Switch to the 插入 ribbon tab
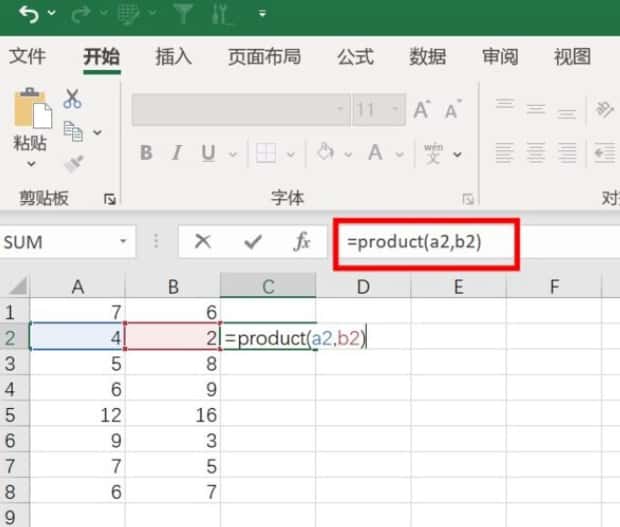The image size is (620, 527). [x=173, y=57]
